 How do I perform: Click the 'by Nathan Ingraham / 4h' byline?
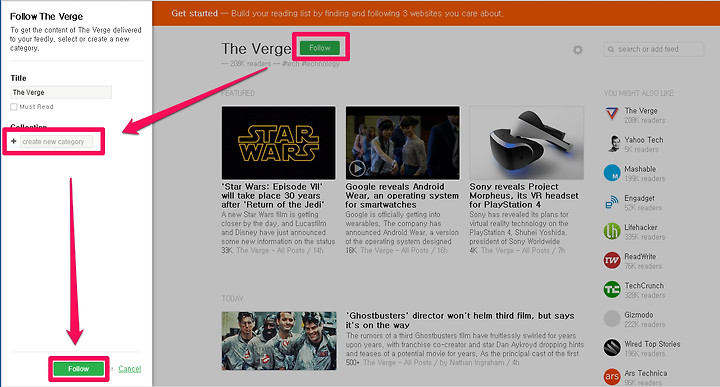(479, 362)
